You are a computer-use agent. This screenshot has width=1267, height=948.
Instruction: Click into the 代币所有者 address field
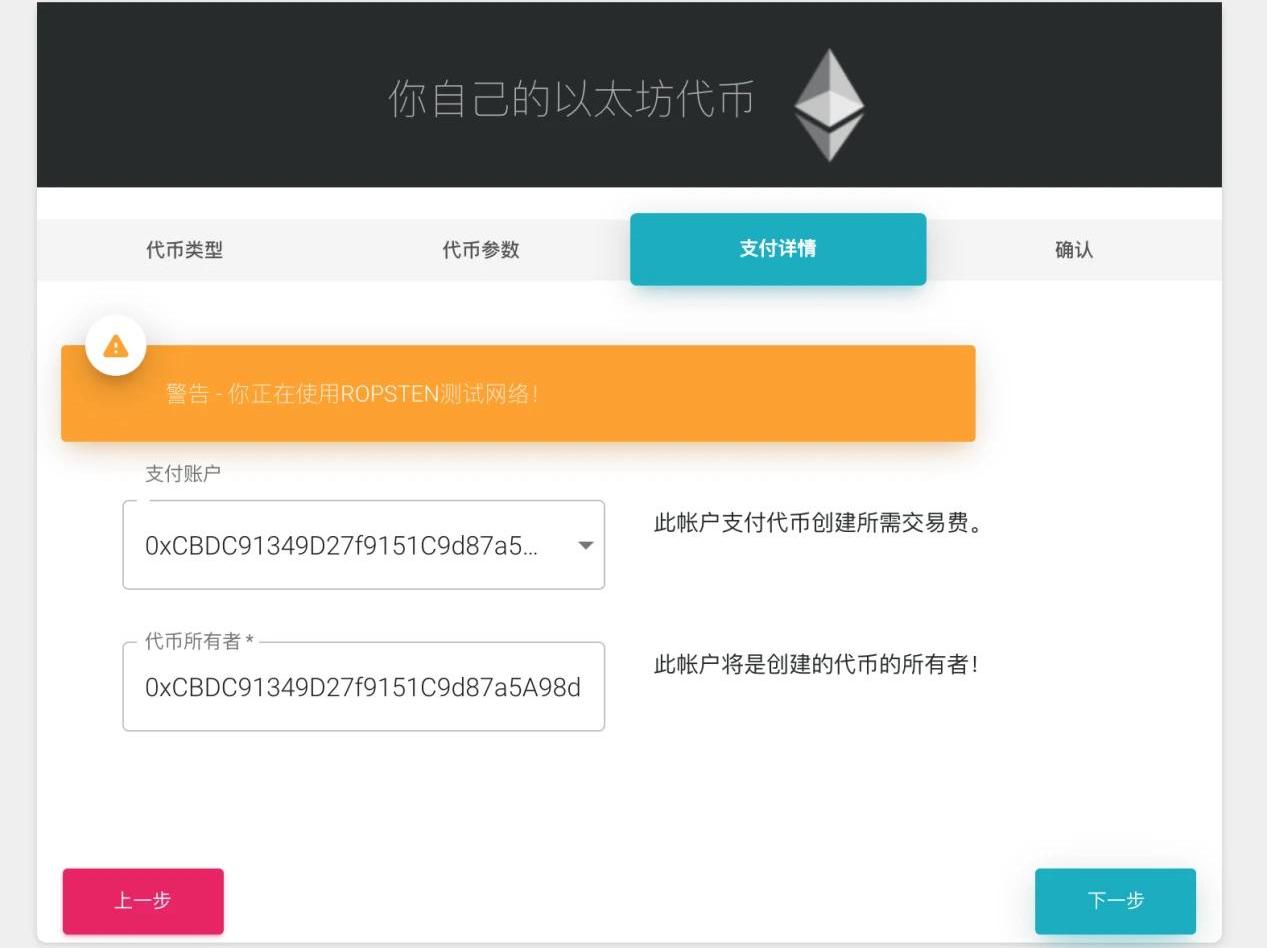(x=362, y=688)
